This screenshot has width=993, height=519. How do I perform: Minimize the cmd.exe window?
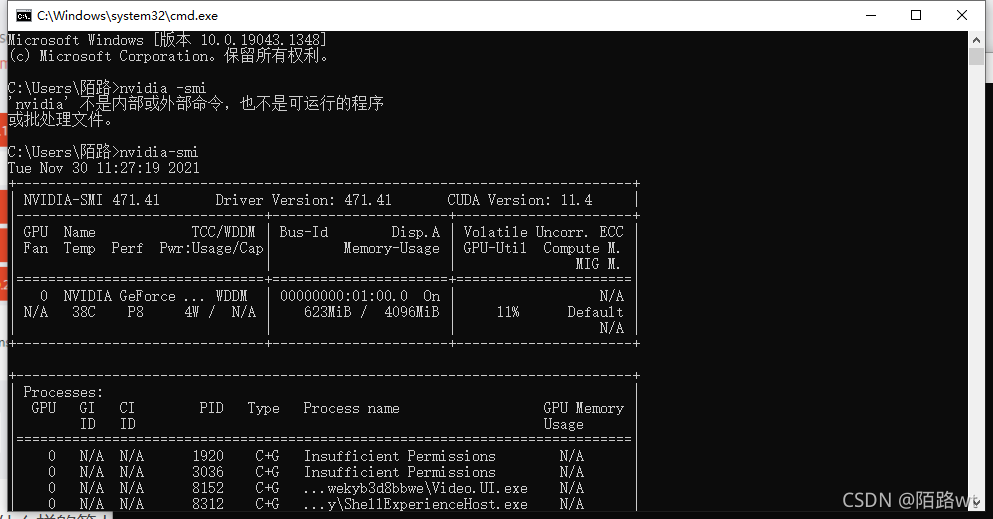click(x=871, y=15)
